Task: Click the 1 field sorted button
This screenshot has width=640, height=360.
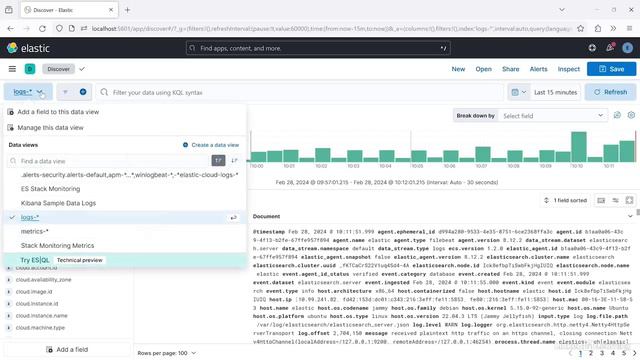Action: click(x=565, y=200)
